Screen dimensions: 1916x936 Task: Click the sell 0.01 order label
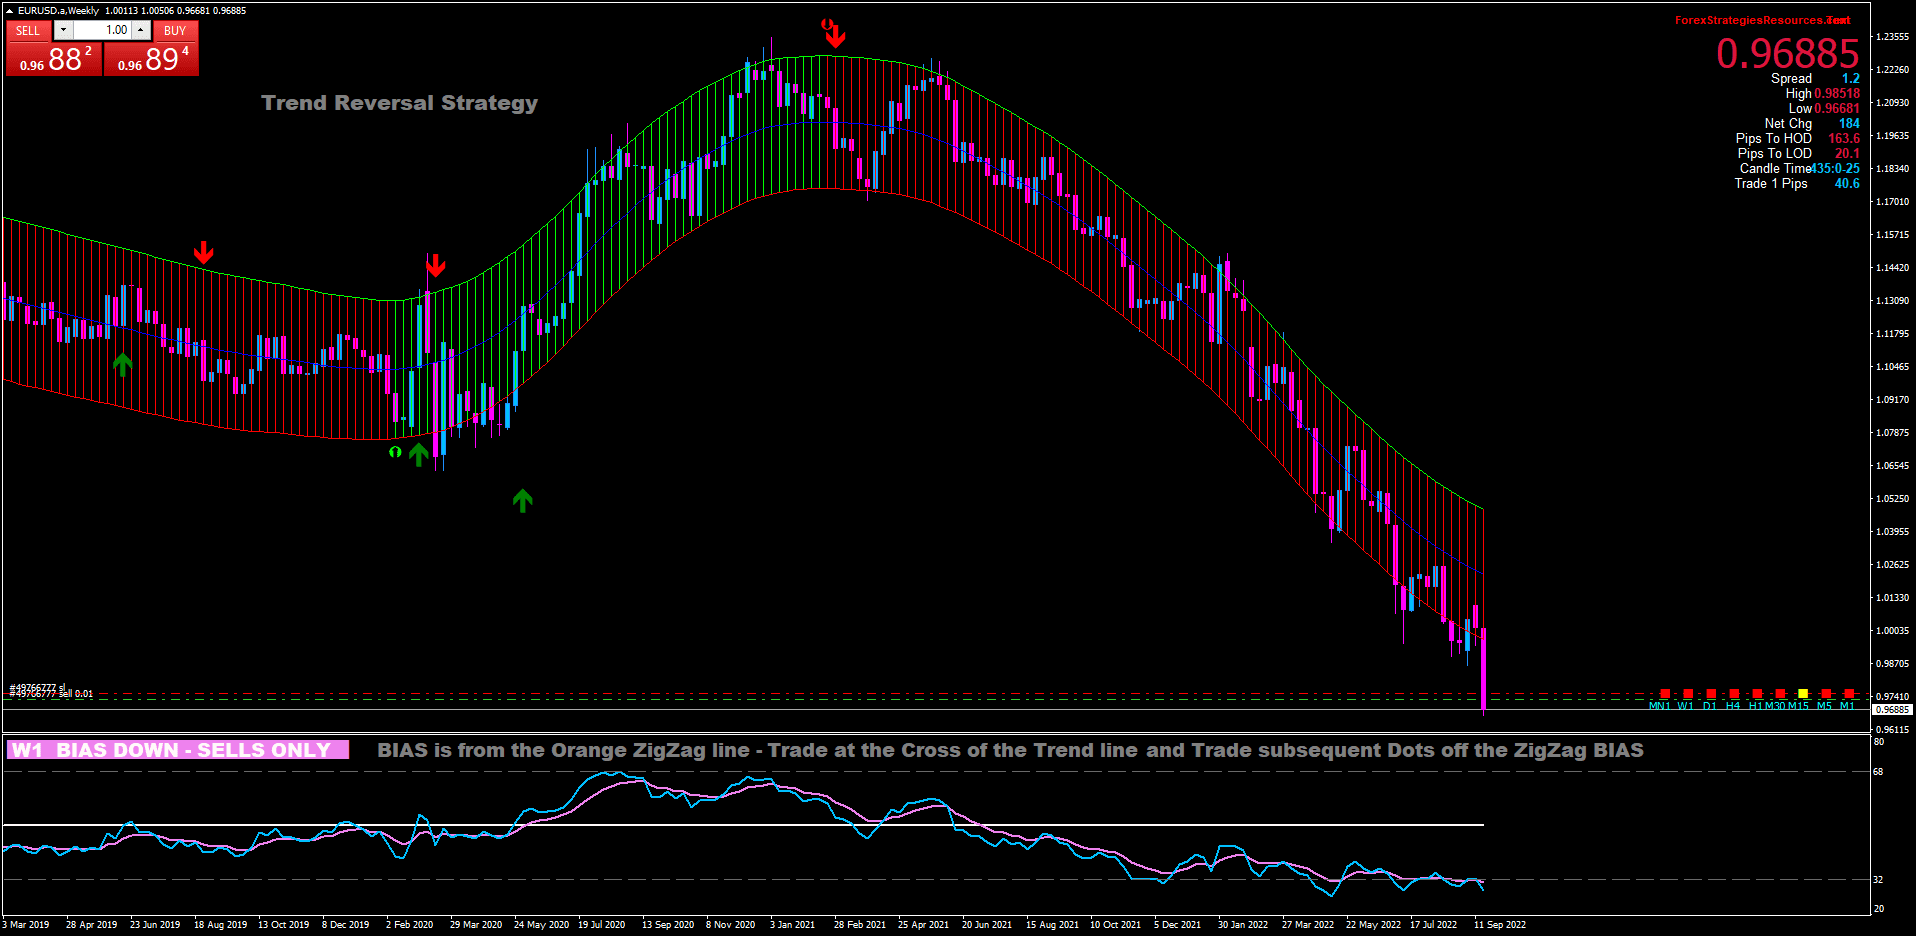pos(52,692)
